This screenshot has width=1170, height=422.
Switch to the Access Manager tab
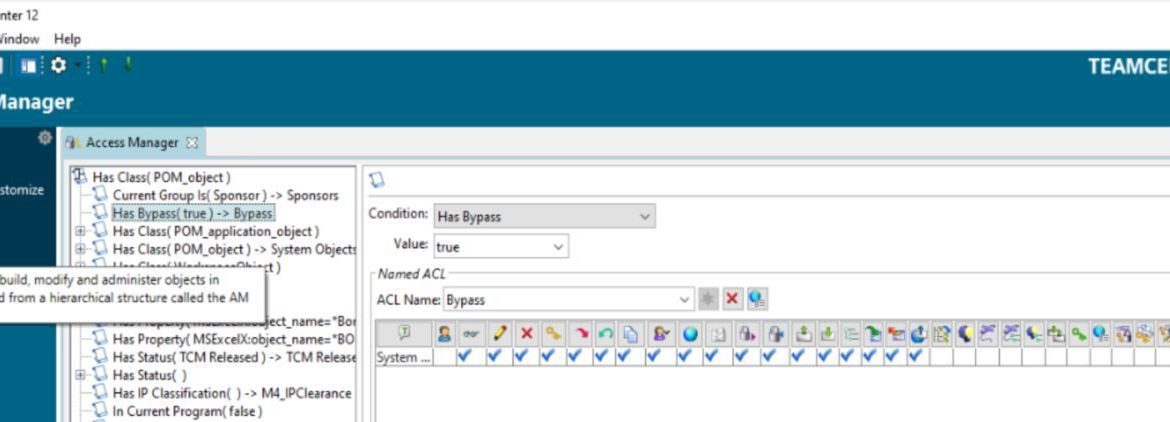click(132, 142)
